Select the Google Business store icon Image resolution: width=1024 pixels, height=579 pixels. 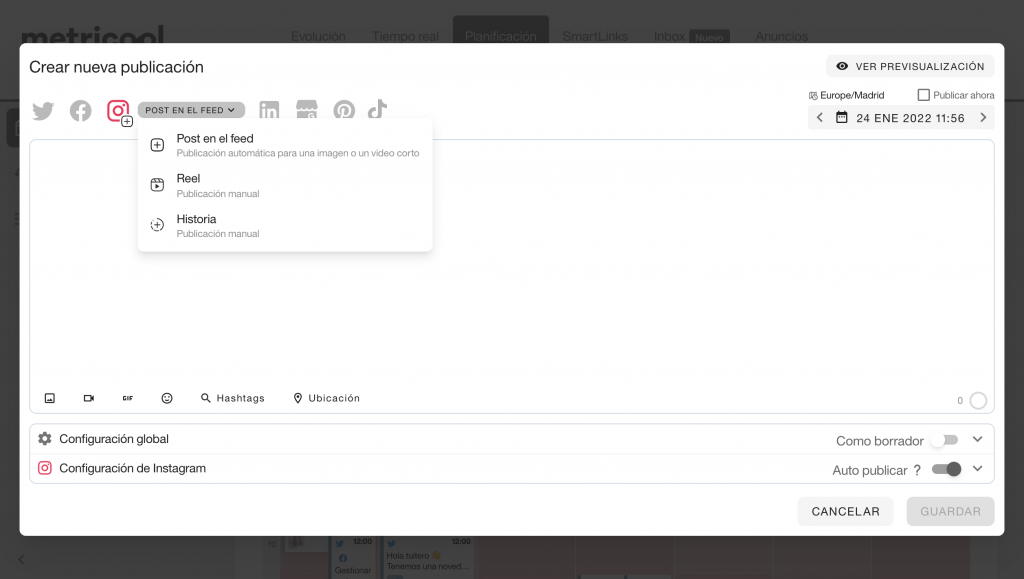[307, 110]
